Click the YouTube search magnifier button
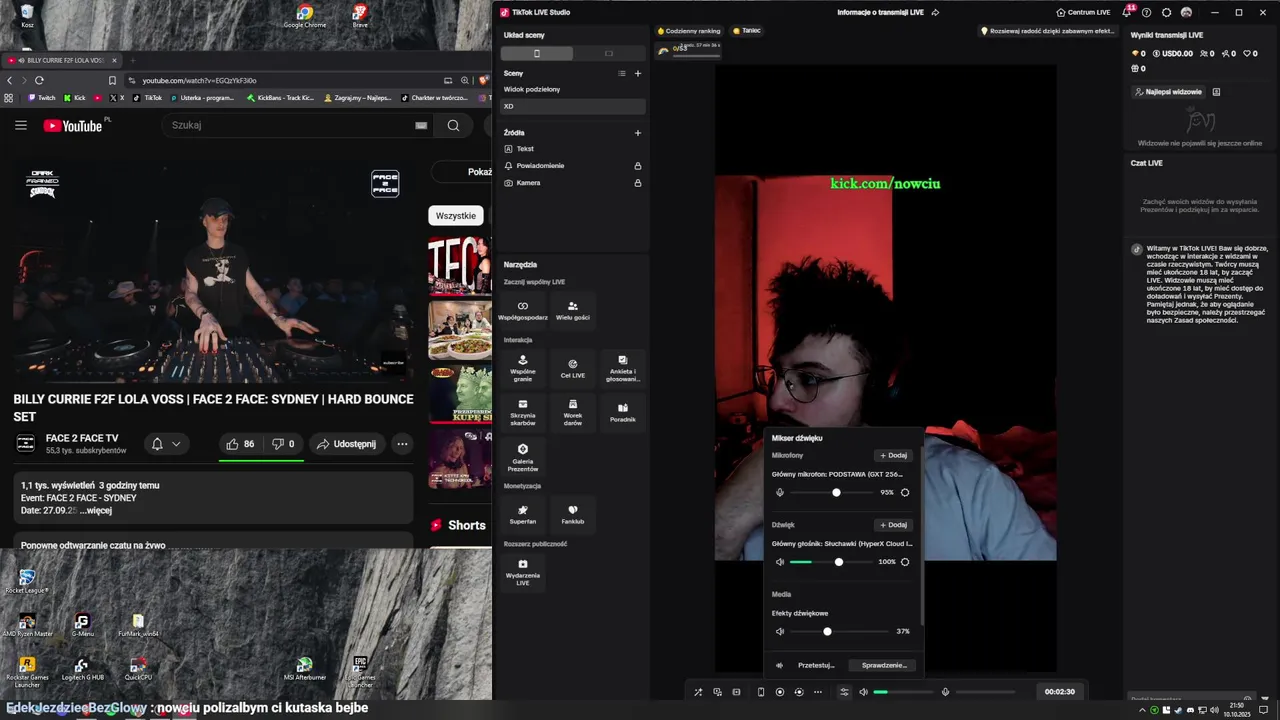Screen dimensions: 1280x720 tap(453, 125)
